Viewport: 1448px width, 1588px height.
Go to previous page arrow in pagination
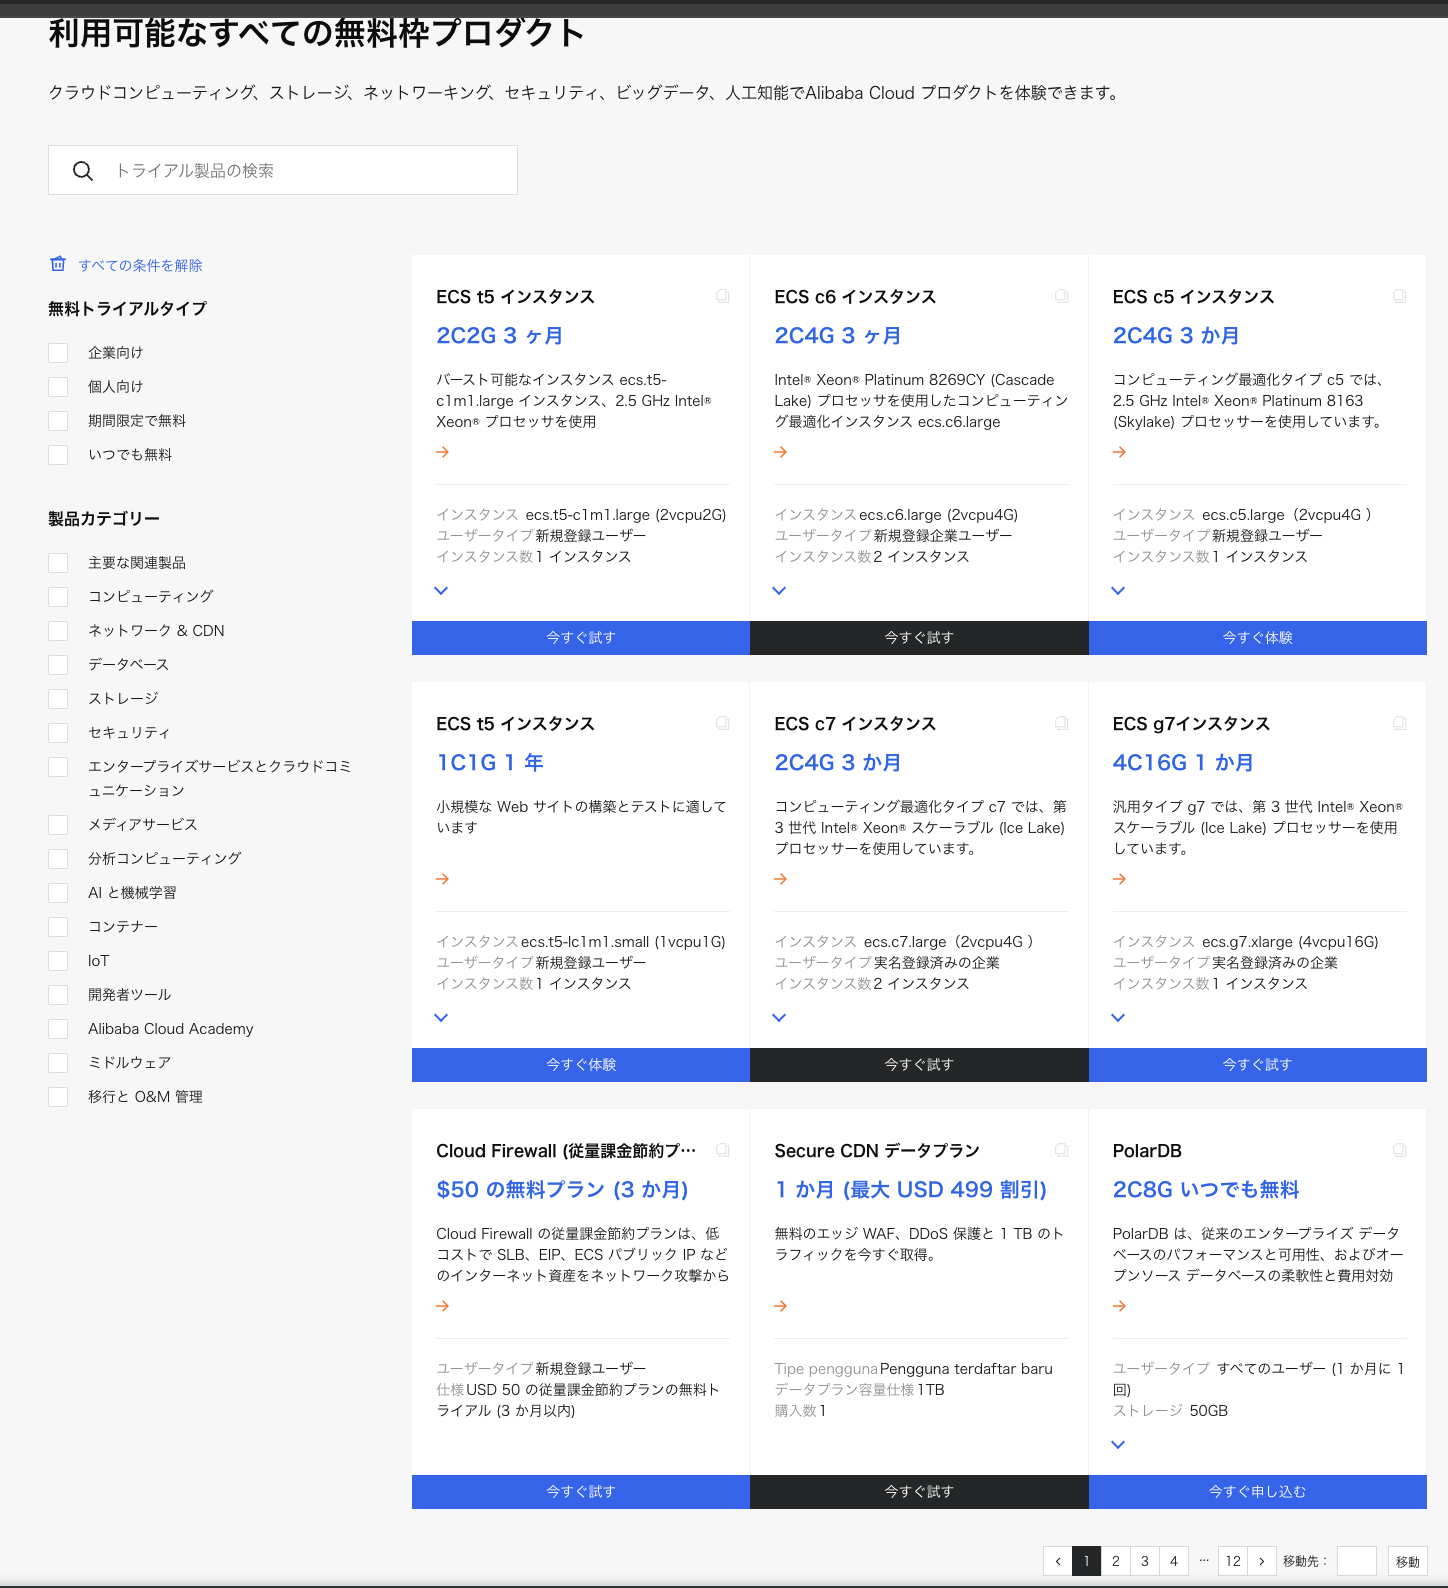pos(1058,1561)
